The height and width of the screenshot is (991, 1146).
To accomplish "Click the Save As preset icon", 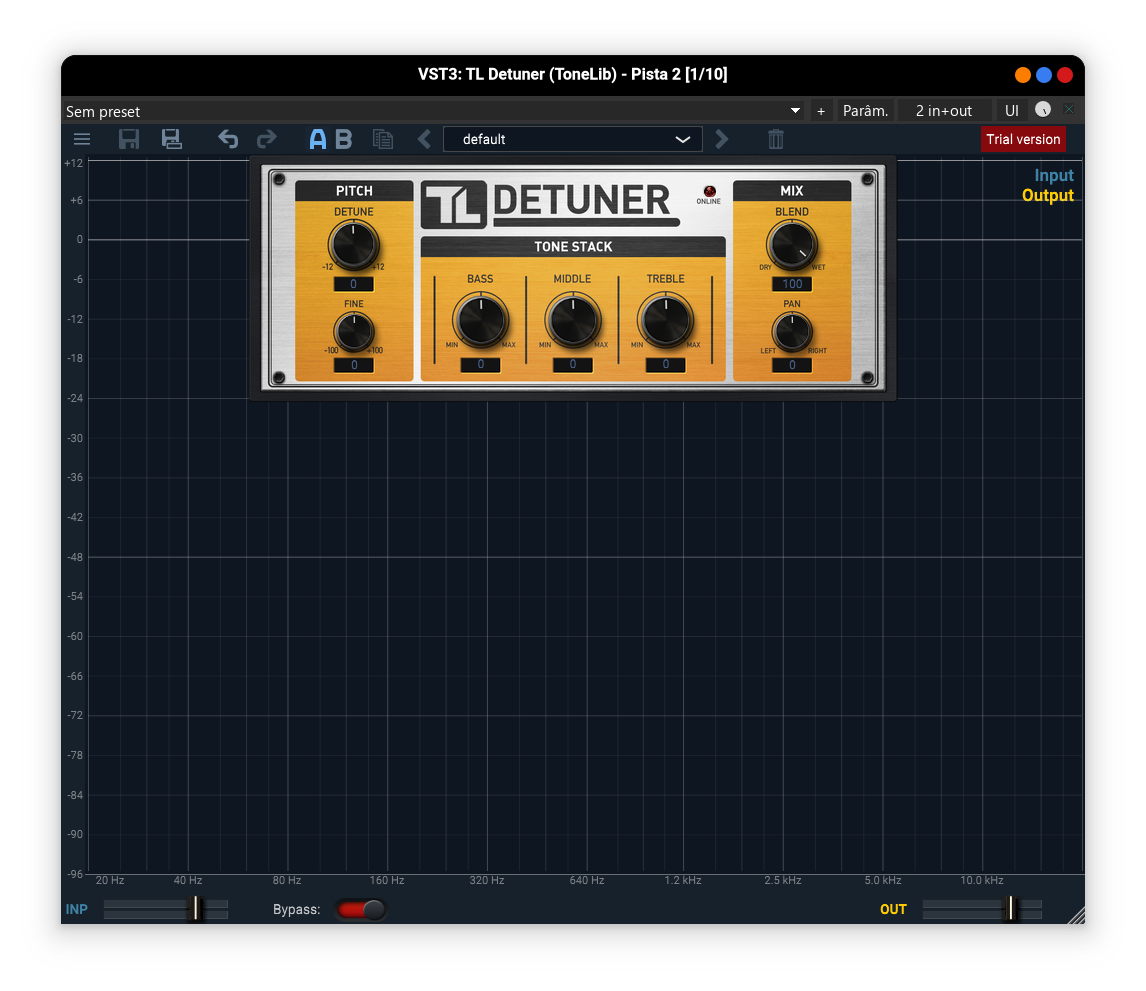I will (172, 139).
